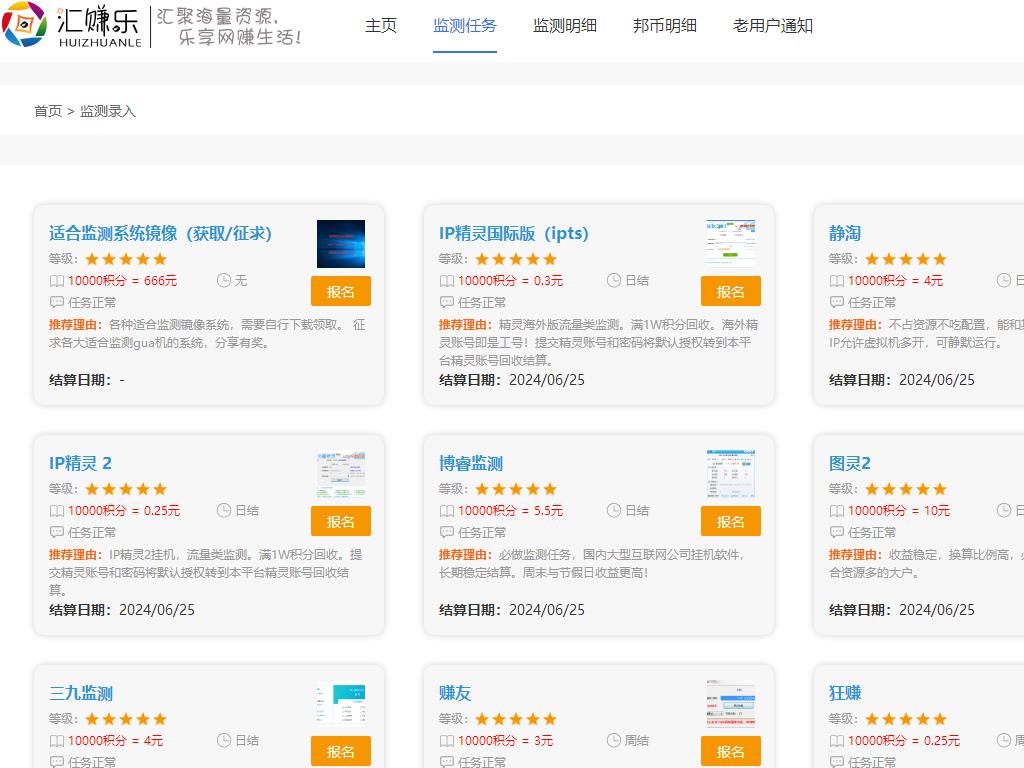Click the chat icon in 博睿监测 card
The height and width of the screenshot is (768, 1024).
447,532
